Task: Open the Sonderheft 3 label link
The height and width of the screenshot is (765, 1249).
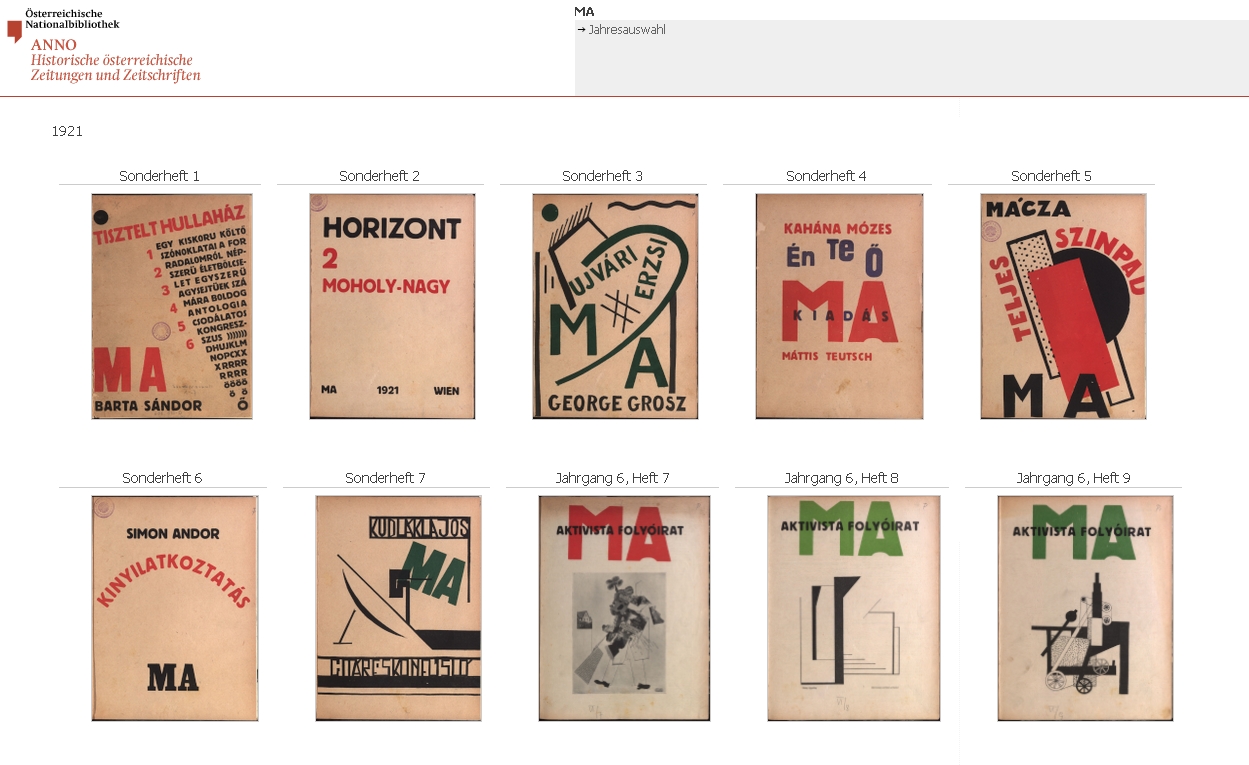Action: point(602,176)
